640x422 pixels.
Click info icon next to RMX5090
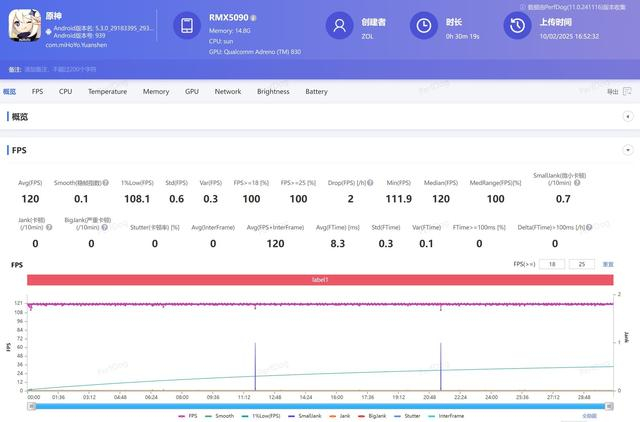pyautogui.click(x=253, y=18)
